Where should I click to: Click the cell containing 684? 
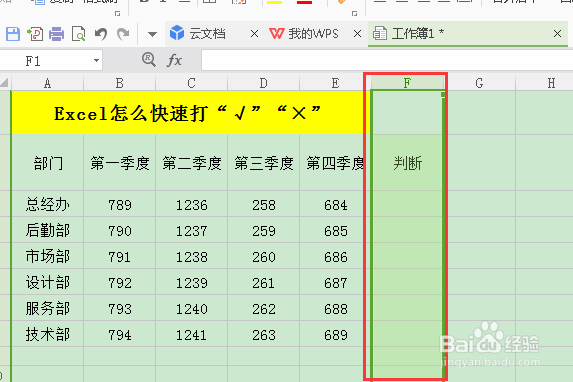point(335,204)
